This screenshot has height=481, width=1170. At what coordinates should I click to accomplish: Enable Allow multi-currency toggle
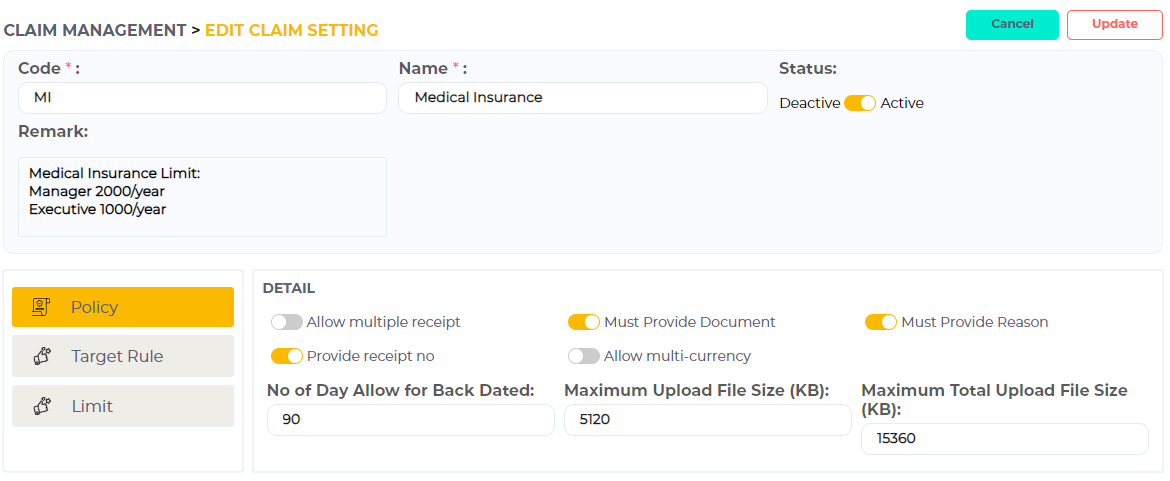pyautogui.click(x=584, y=356)
